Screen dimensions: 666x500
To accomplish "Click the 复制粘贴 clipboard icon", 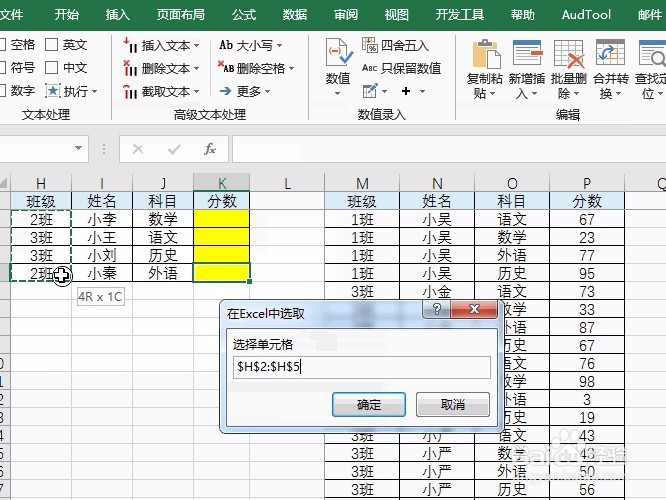I will [x=486, y=54].
